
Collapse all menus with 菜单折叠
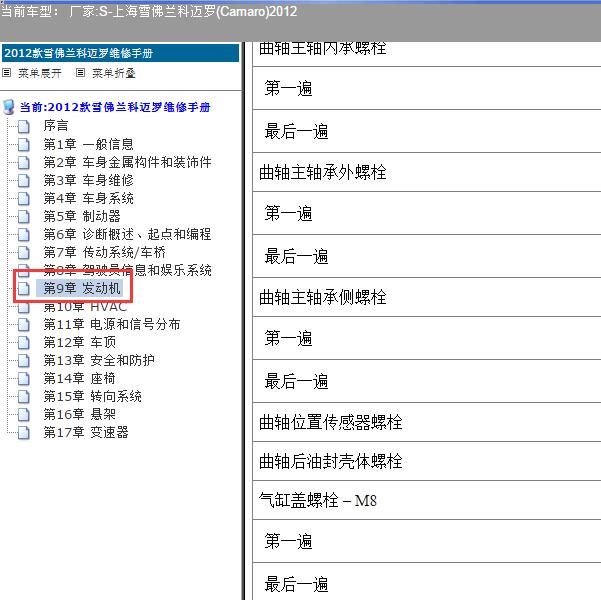pyautogui.click(x=114, y=73)
